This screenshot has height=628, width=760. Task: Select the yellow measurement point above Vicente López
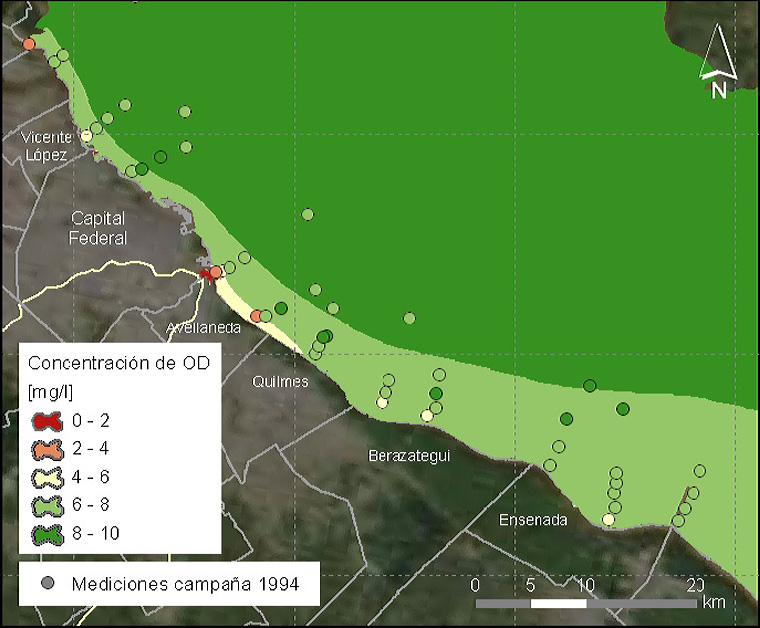point(87,136)
